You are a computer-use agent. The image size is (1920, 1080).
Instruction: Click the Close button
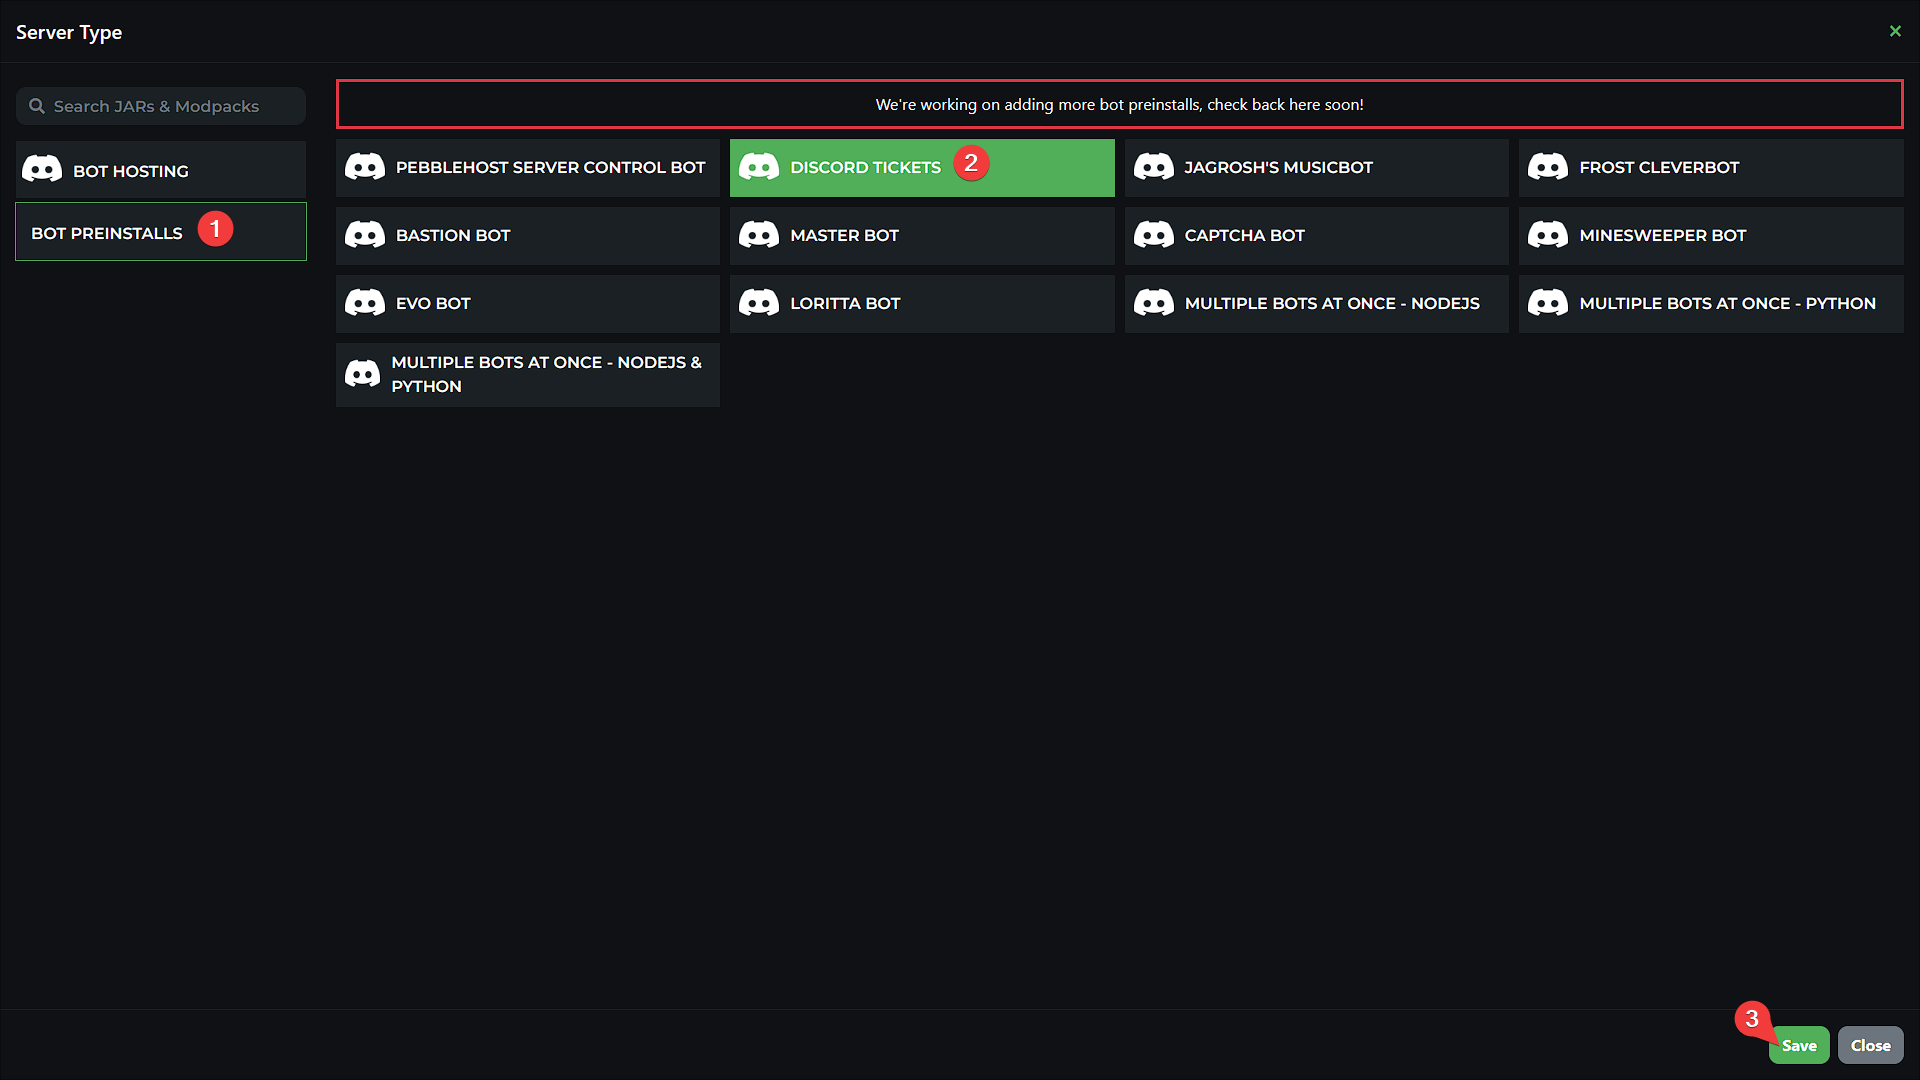[x=1870, y=1044]
